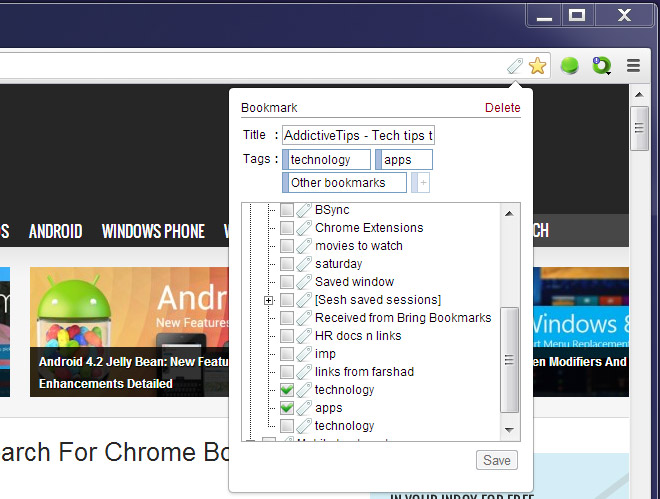Screen dimensions: 660x499
Task: Click the 'HR docs n links' label
Action: point(358,336)
